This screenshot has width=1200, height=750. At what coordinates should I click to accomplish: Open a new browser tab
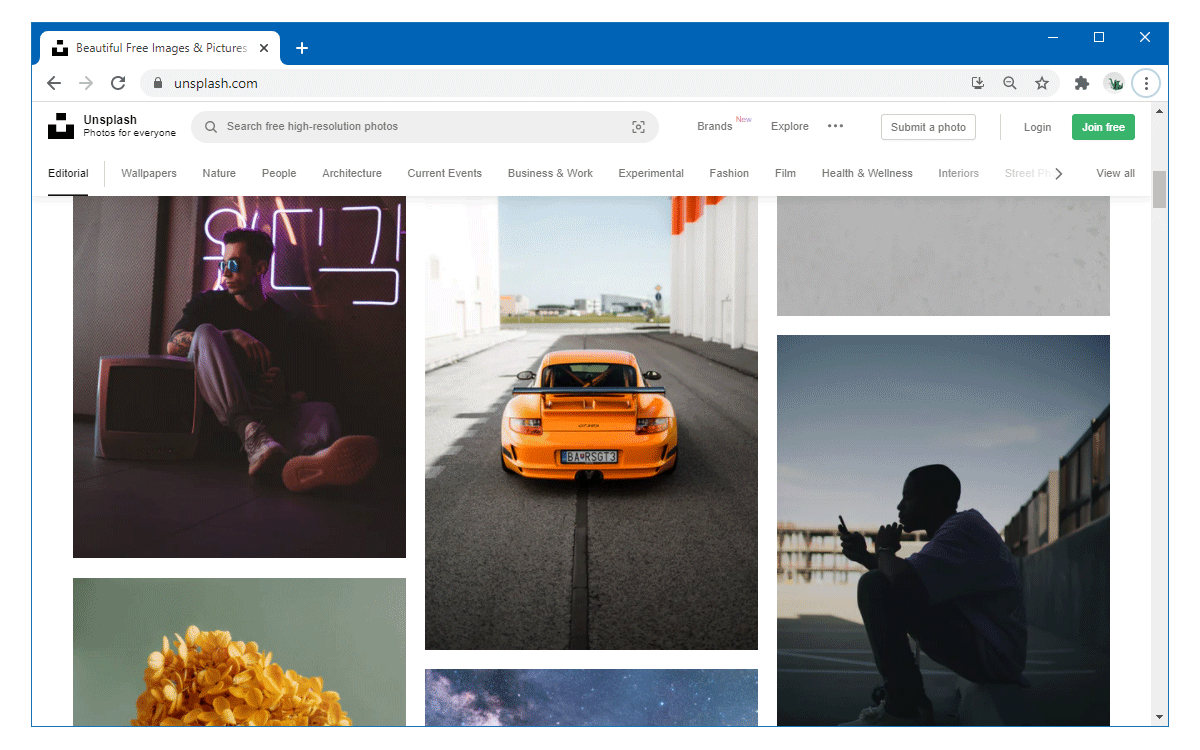pyautogui.click(x=302, y=48)
